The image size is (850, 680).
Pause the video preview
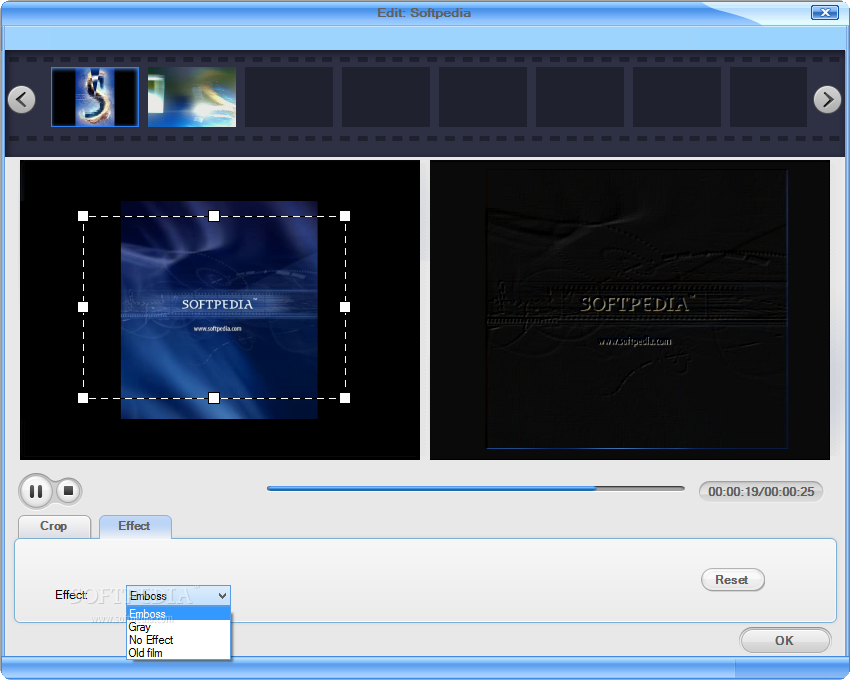36,491
